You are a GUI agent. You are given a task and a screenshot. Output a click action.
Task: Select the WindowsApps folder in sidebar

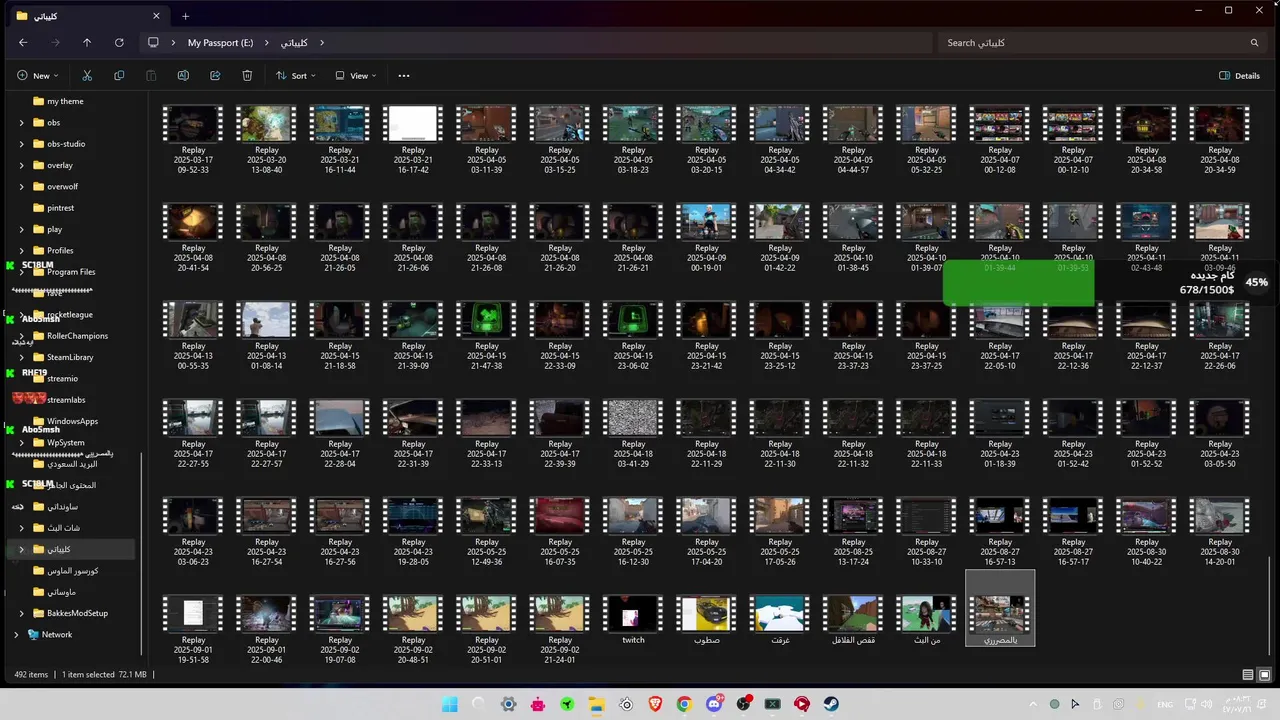(x=72, y=421)
